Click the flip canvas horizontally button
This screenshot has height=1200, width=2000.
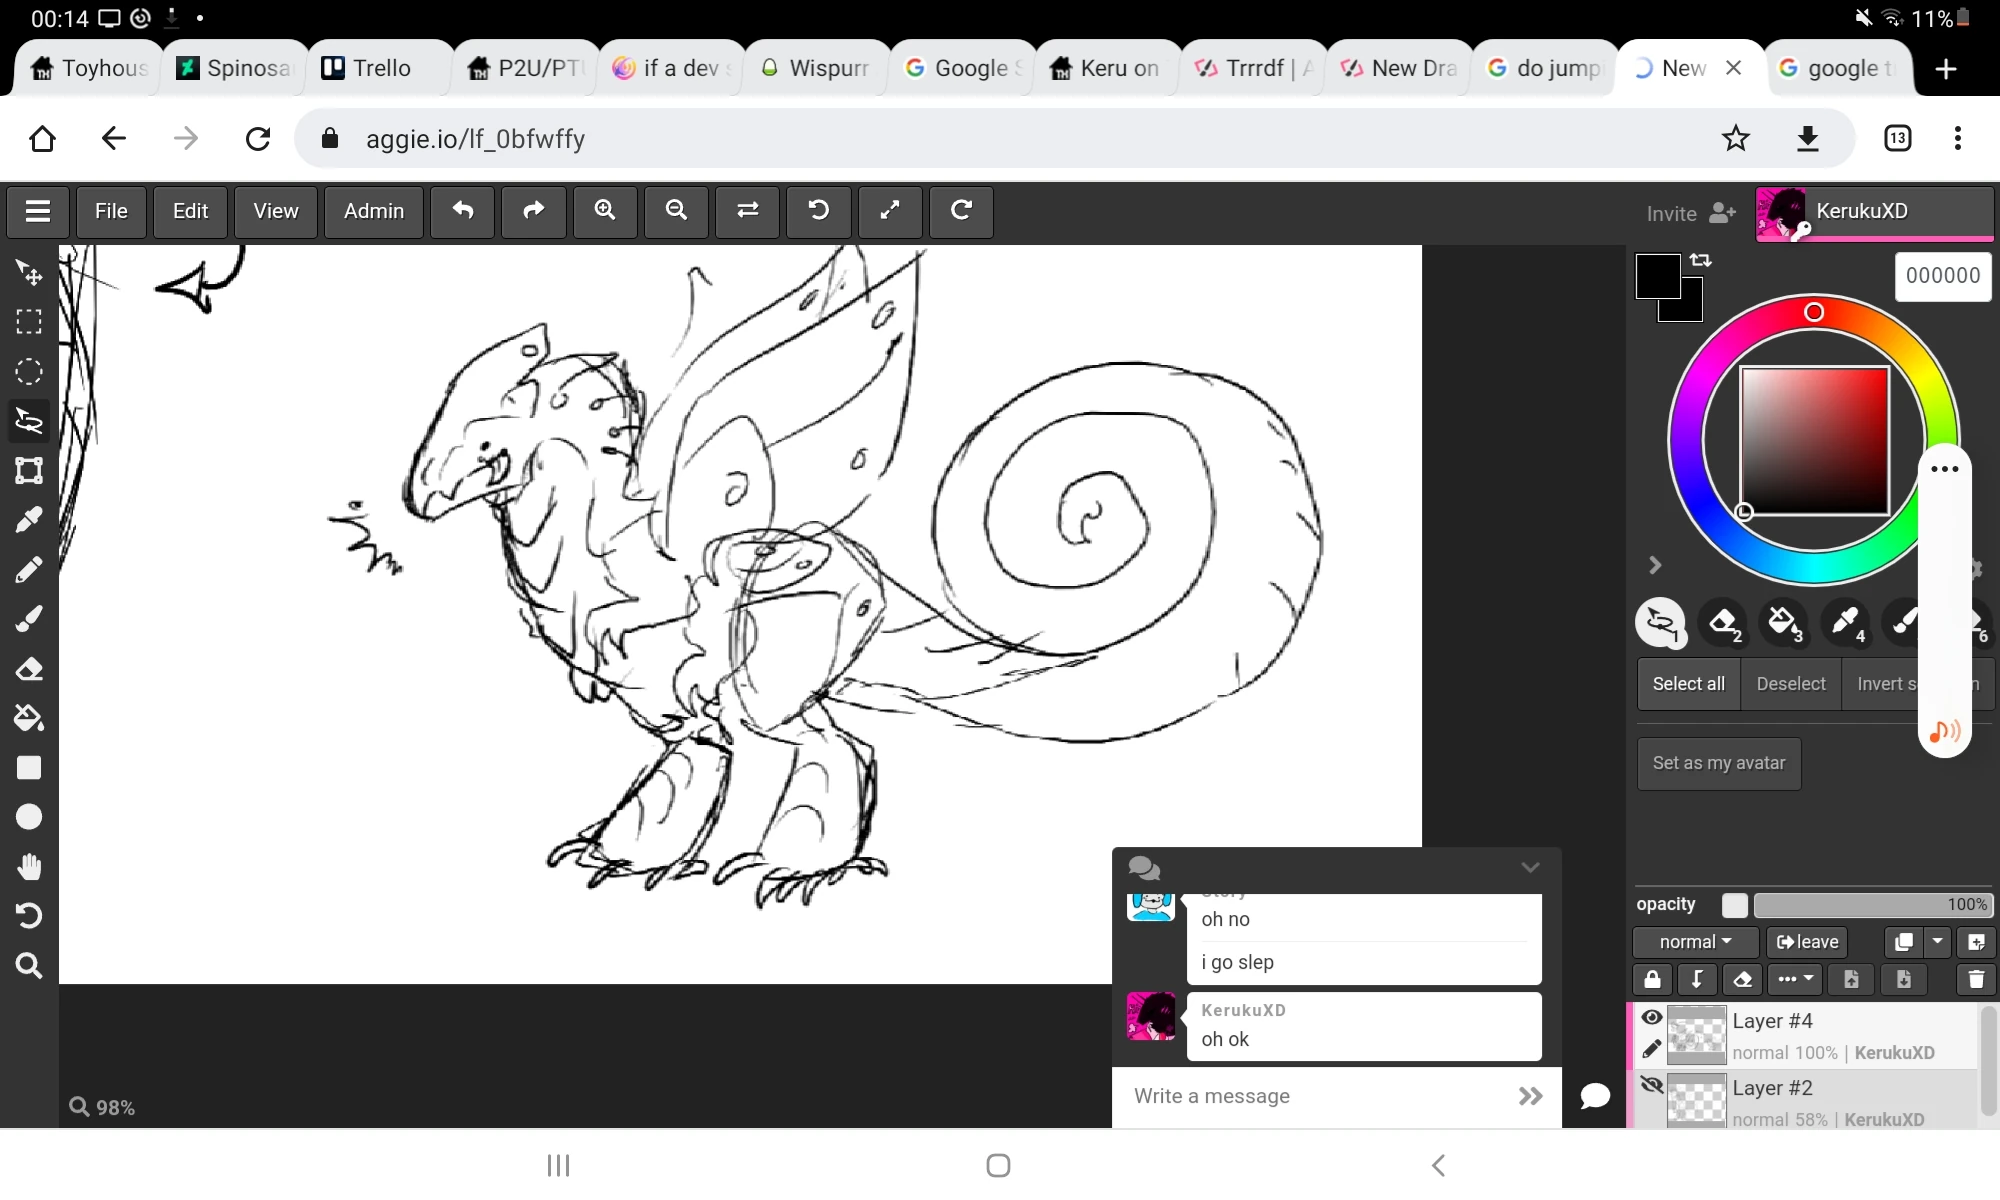coord(747,211)
